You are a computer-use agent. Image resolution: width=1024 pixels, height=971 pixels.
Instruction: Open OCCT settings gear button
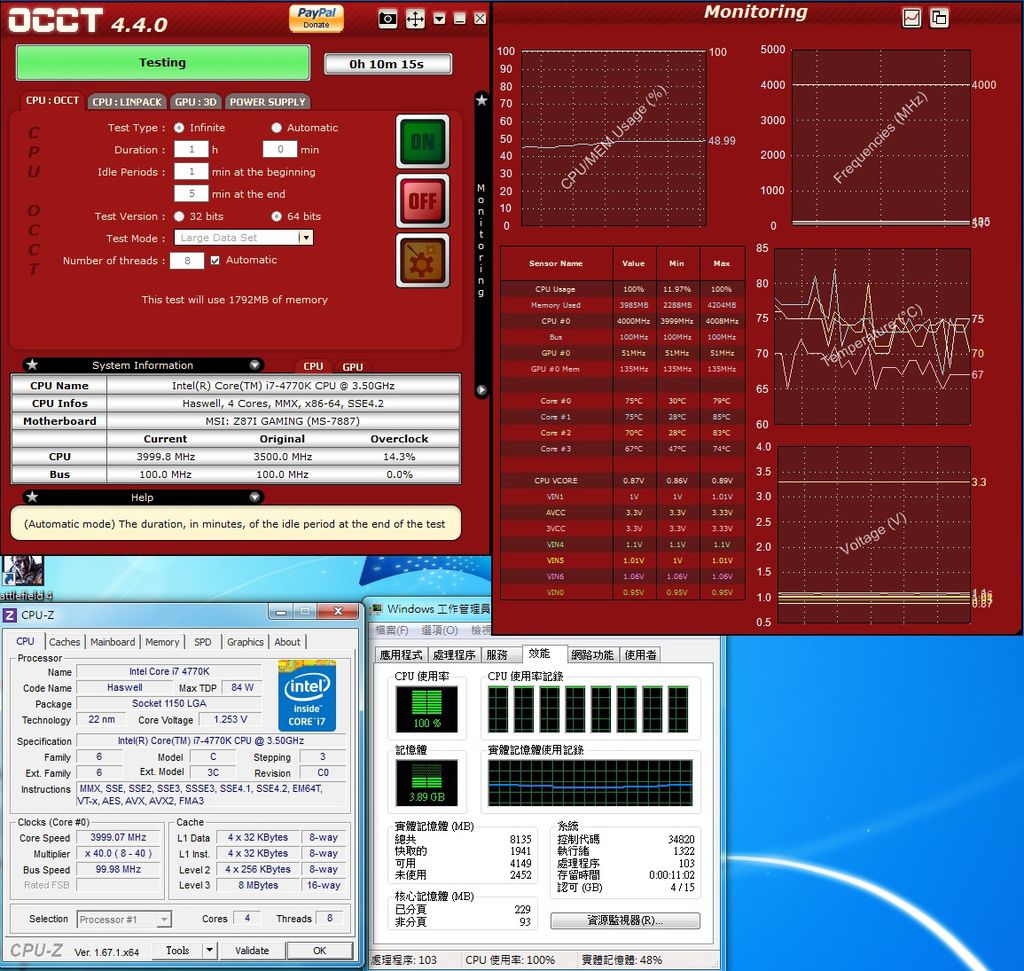coord(423,261)
